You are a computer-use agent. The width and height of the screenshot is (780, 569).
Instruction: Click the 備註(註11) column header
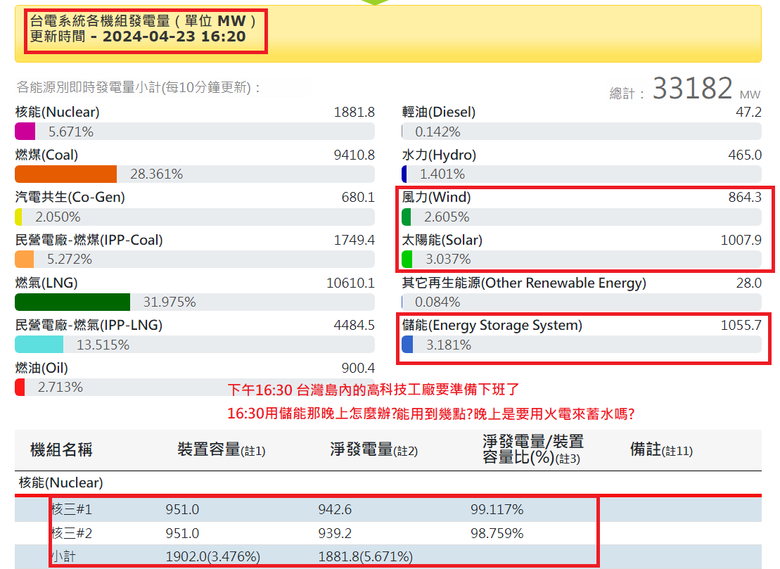(x=661, y=449)
